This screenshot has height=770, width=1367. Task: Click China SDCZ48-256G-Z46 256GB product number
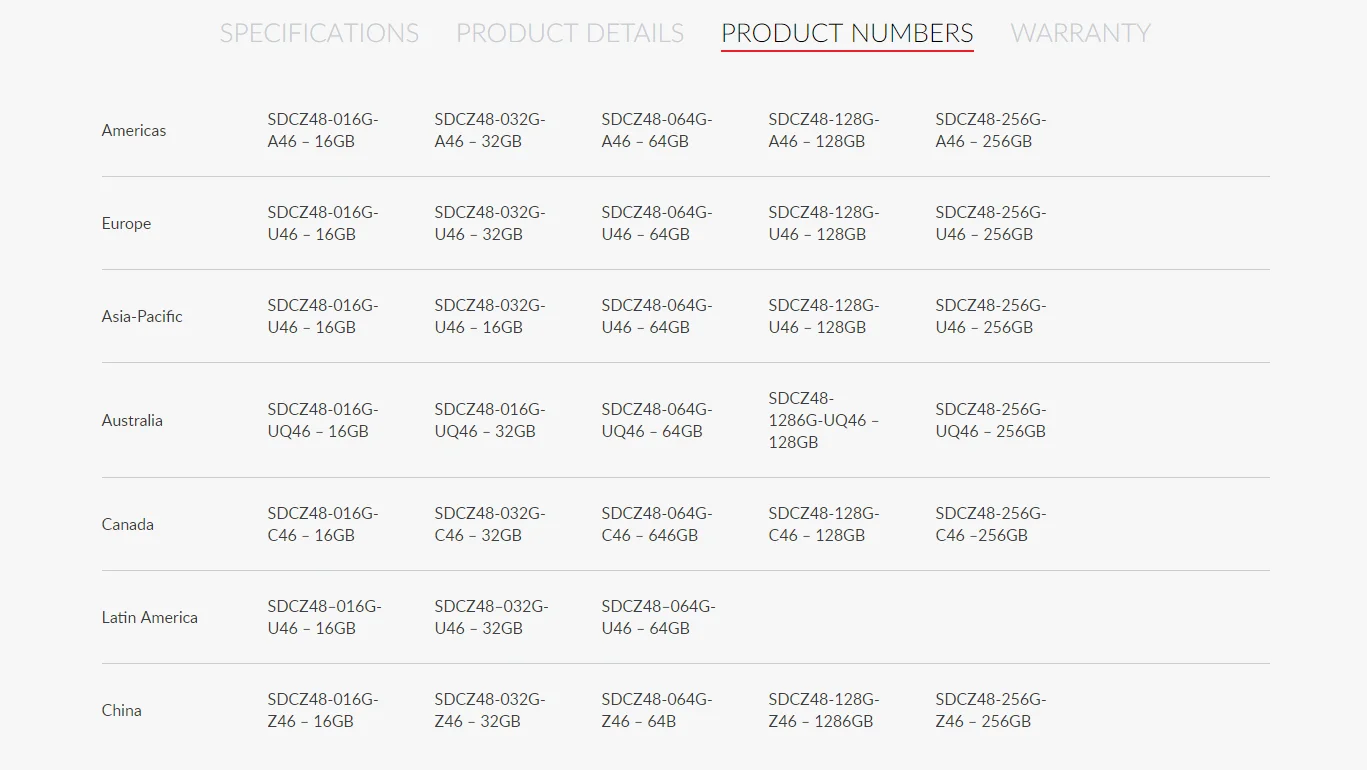990,711
